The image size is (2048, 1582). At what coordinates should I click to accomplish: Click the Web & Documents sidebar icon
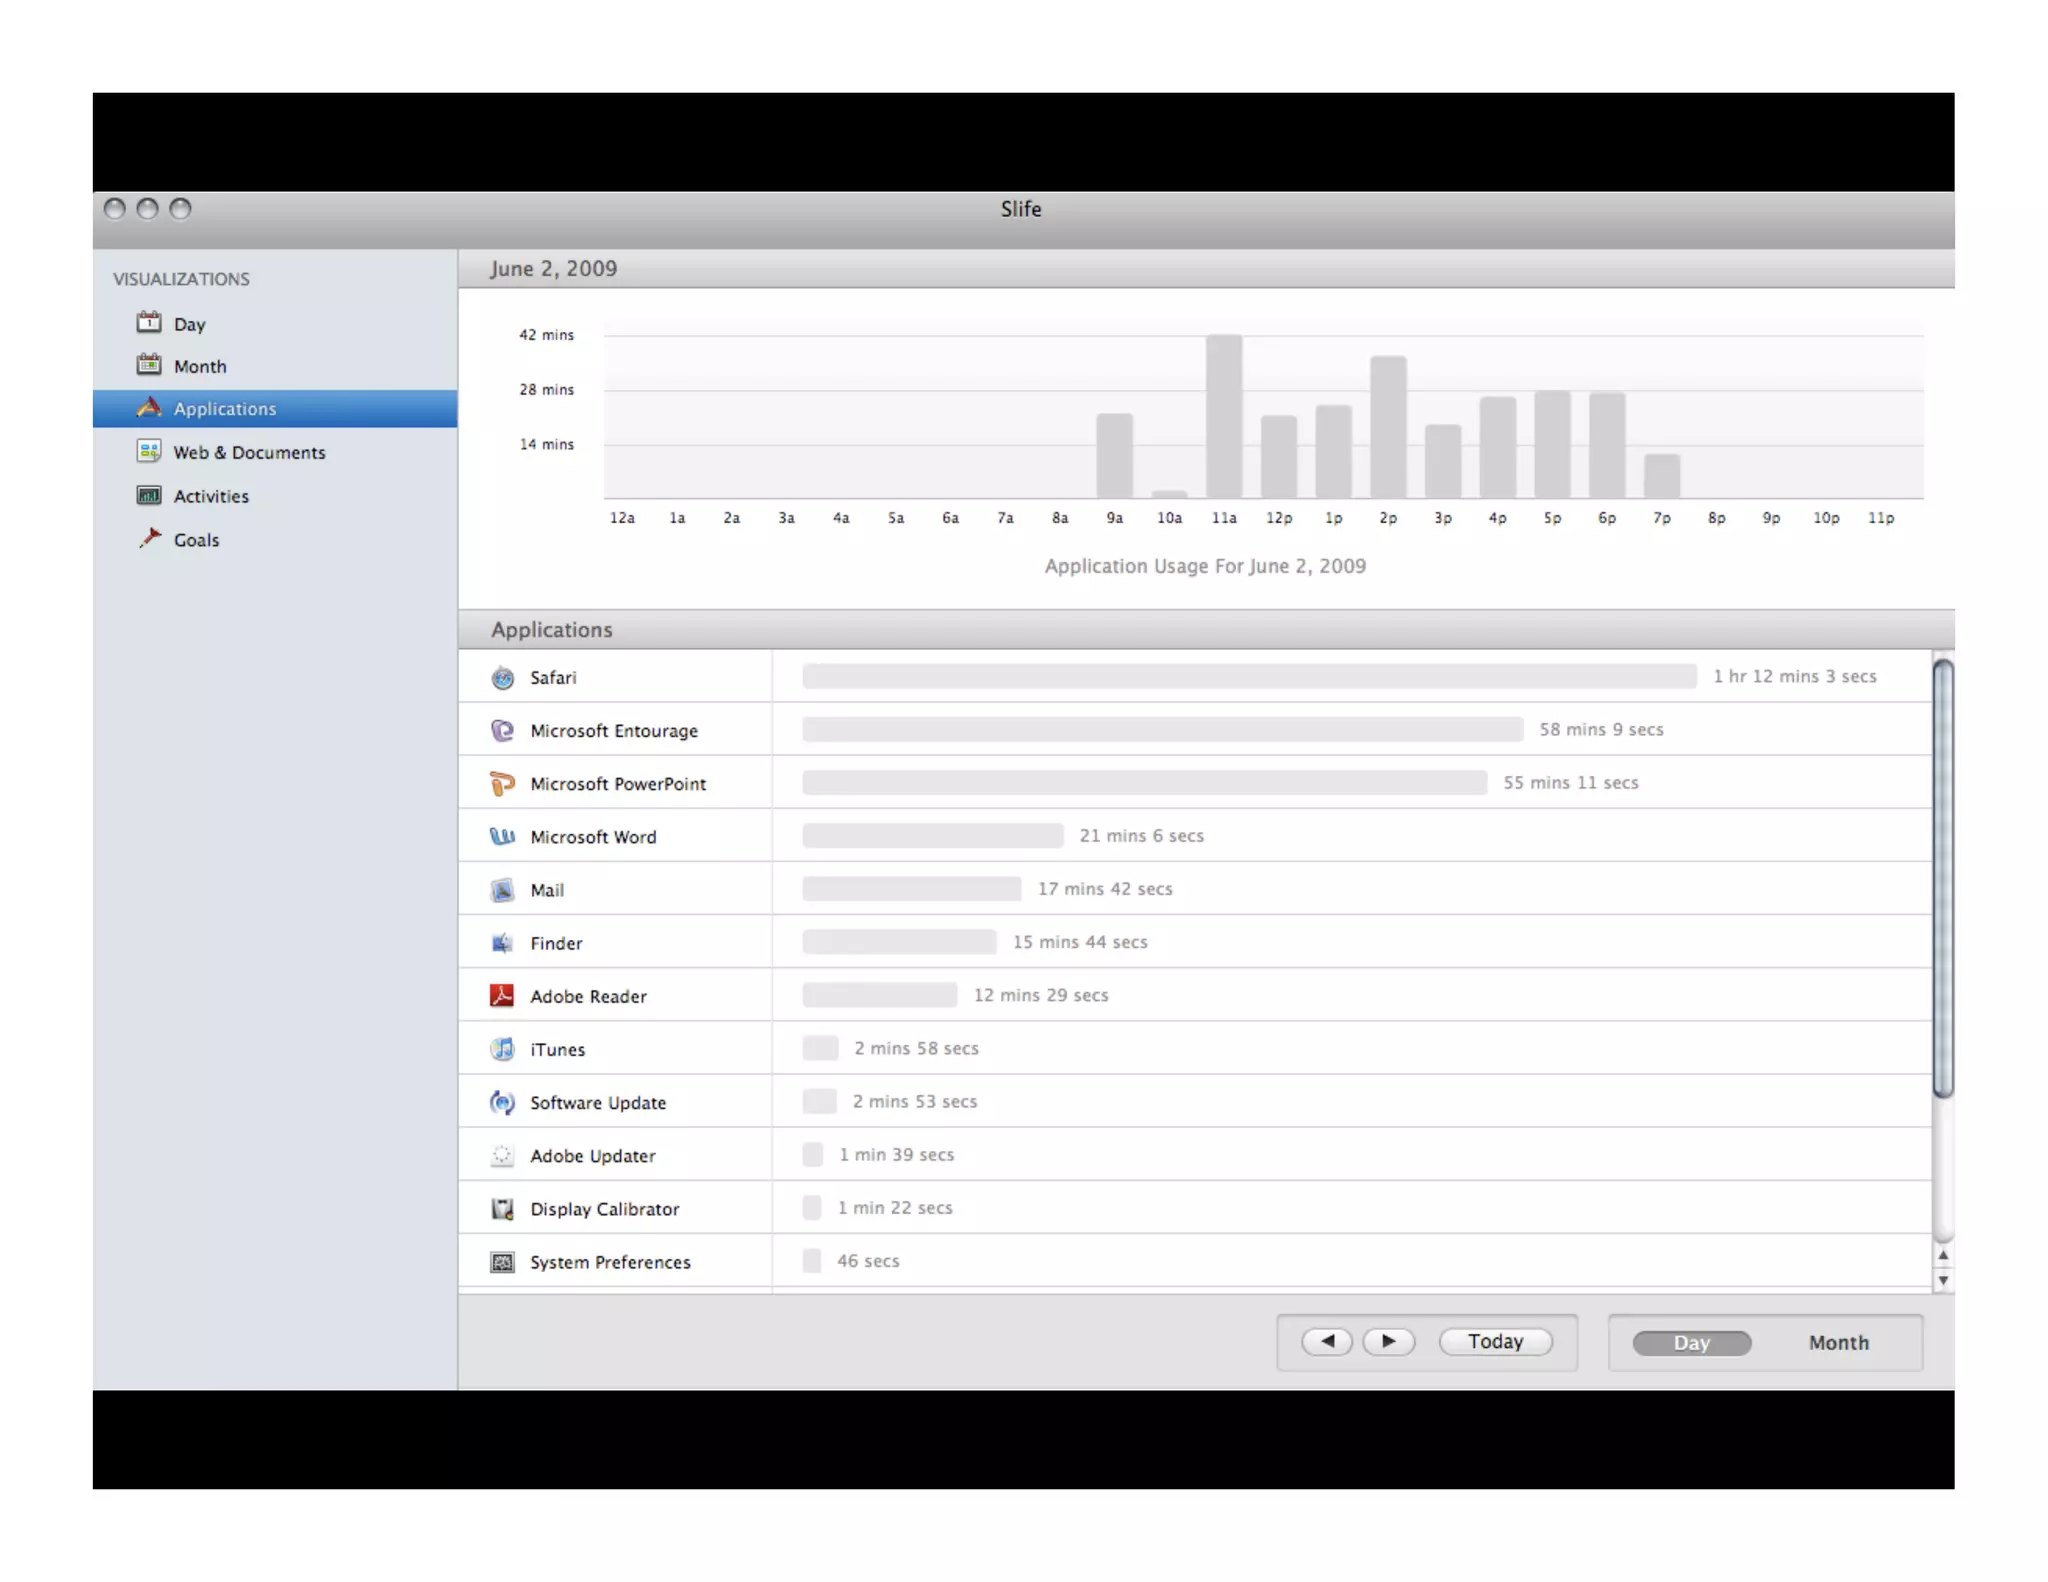[x=149, y=451]
